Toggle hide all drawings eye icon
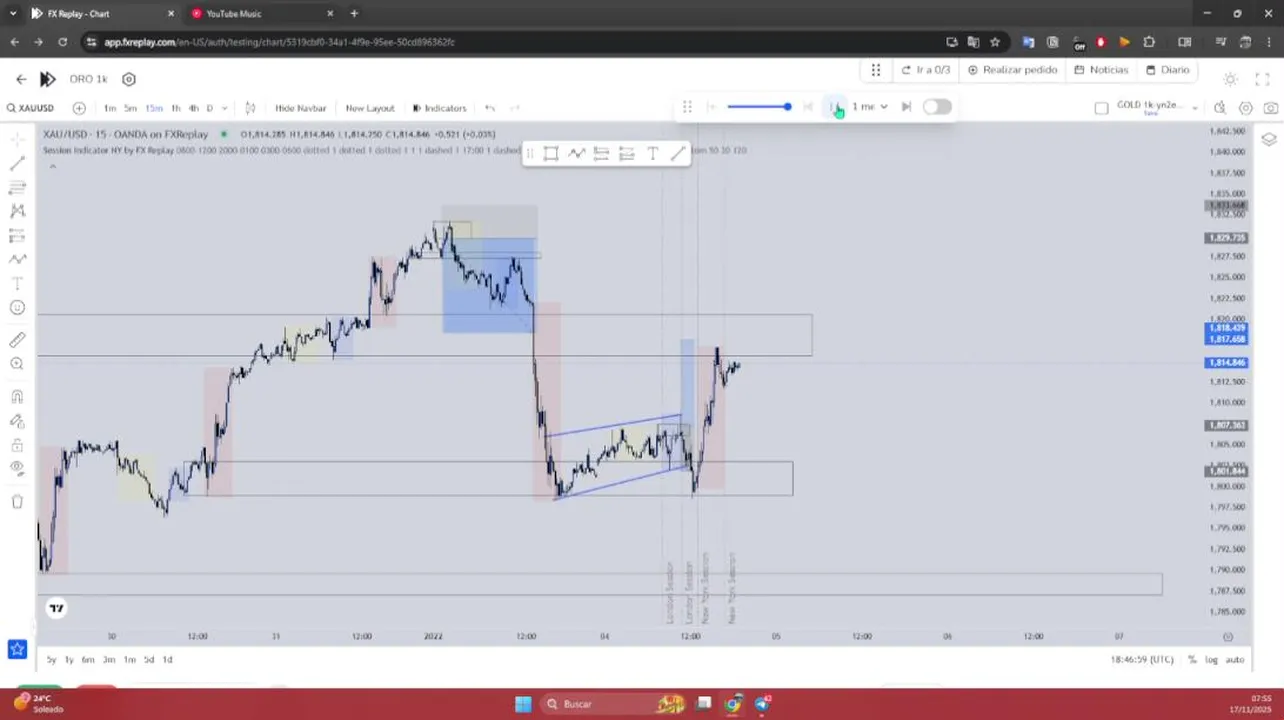This screenshot has width=1284, height=720. click(17, 468)
